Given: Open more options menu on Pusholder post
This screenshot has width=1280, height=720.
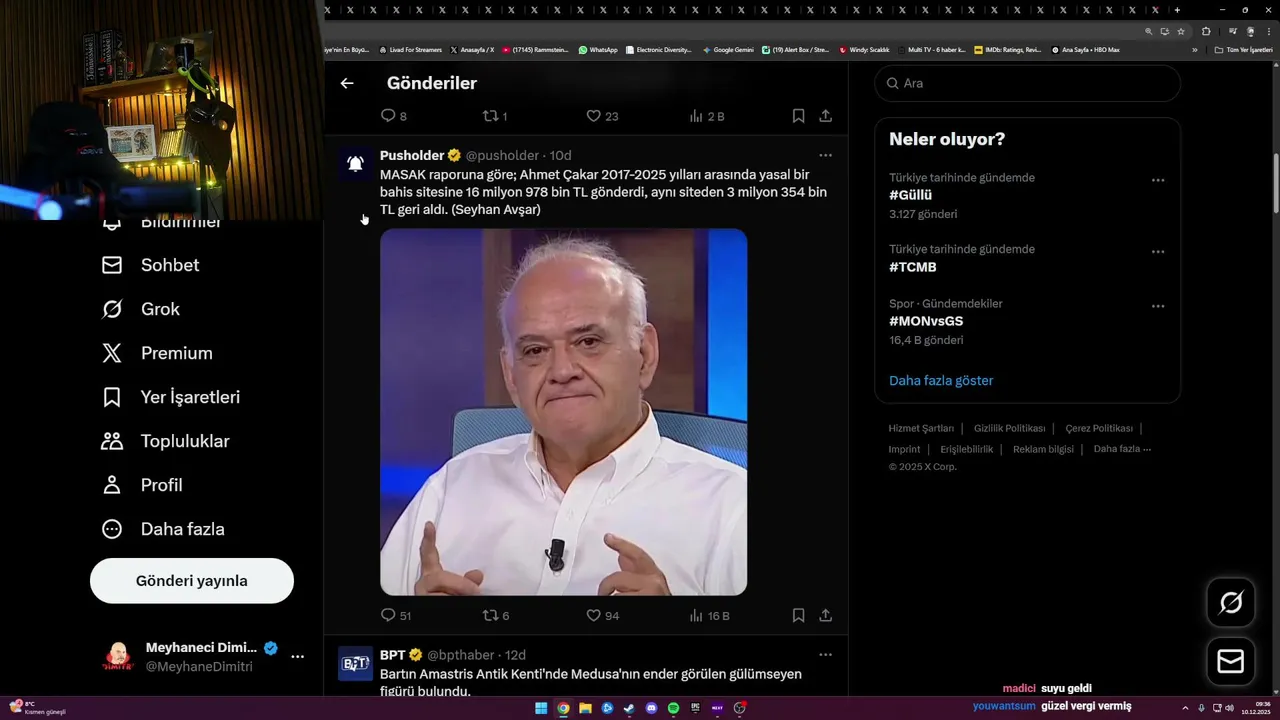Looking at the screenshot, I should coord(825,155).
